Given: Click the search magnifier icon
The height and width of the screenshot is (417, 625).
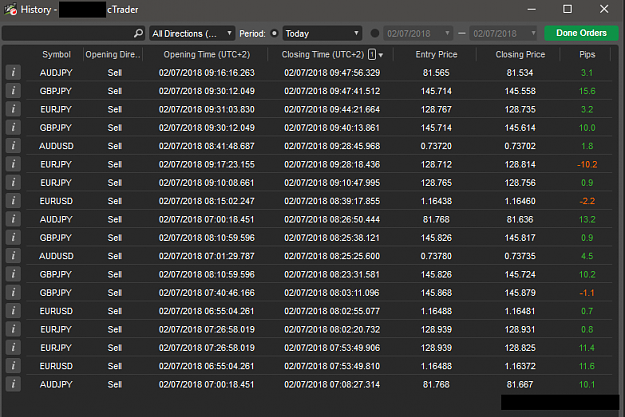Looking at the screenshot, I should click(138, 33).
